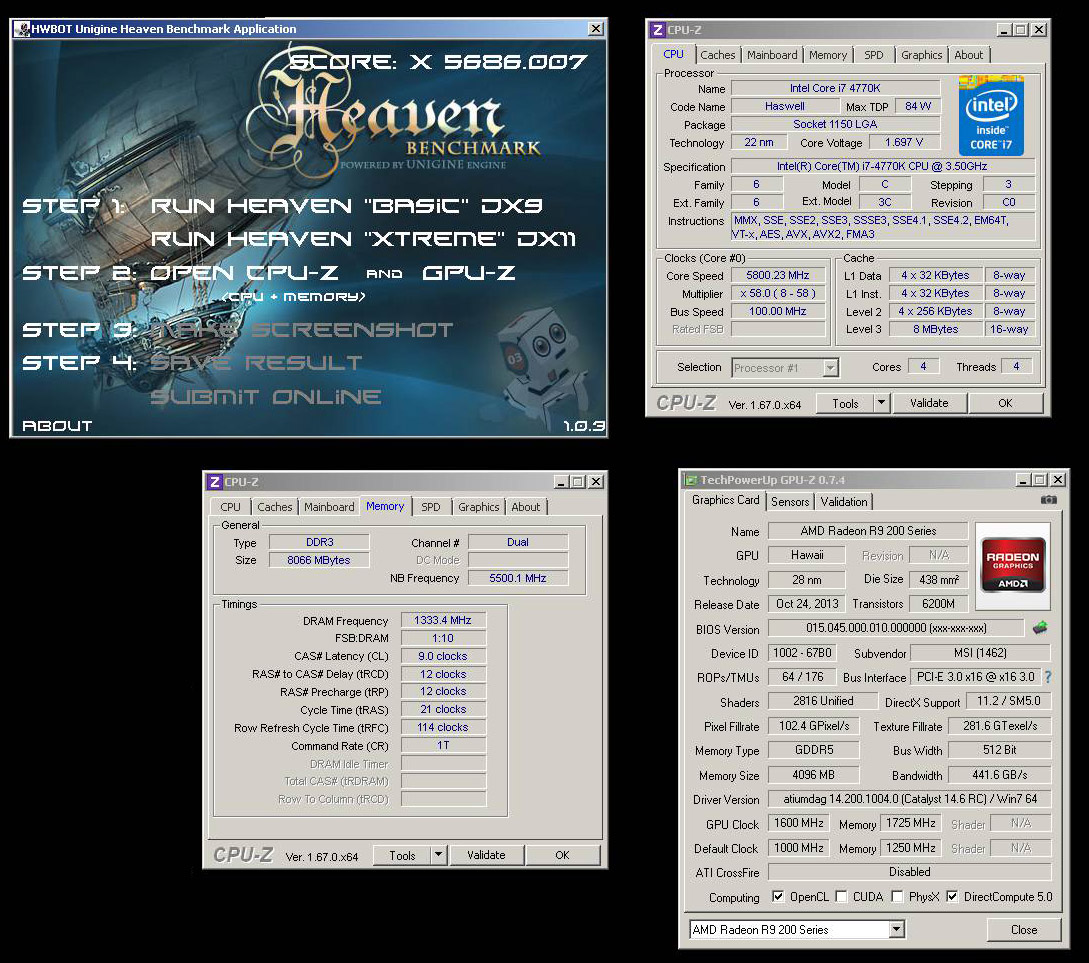Click the Multiplier value x 58.0

click(x=778, y=293)
